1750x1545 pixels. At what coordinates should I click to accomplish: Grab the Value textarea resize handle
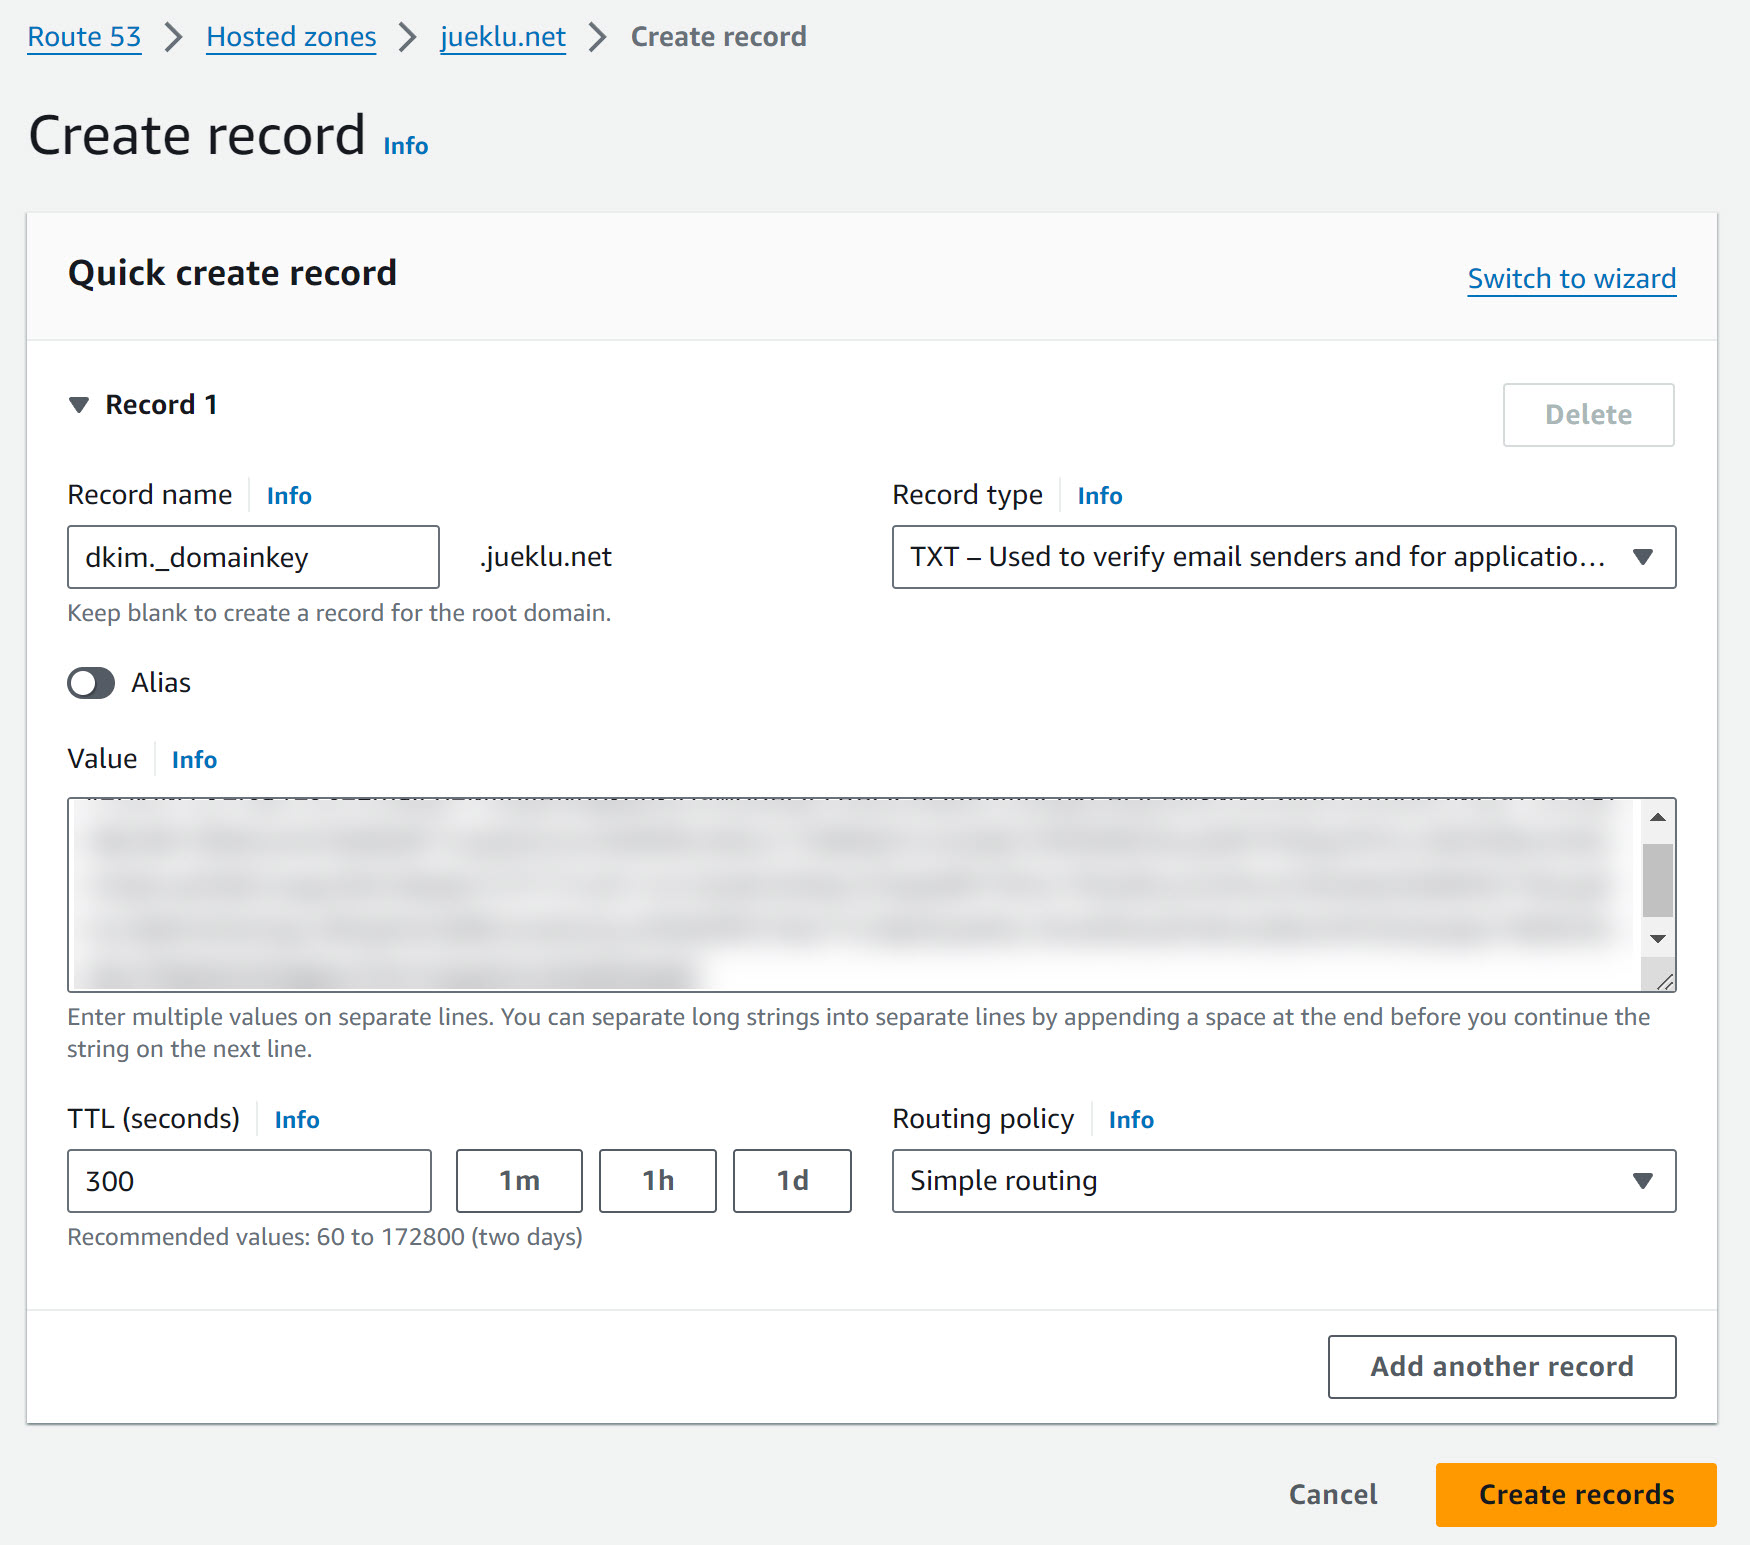[1665, 982]
